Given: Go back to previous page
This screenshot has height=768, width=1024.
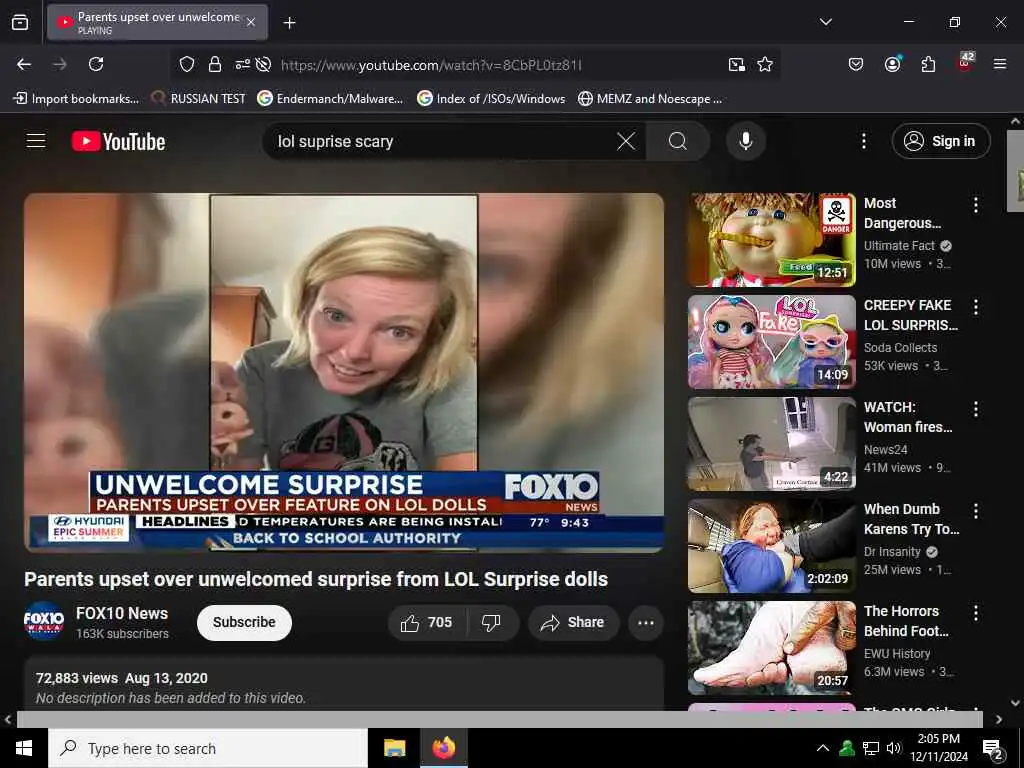Looking at the screenshot, I should click(x=24, y=64).
